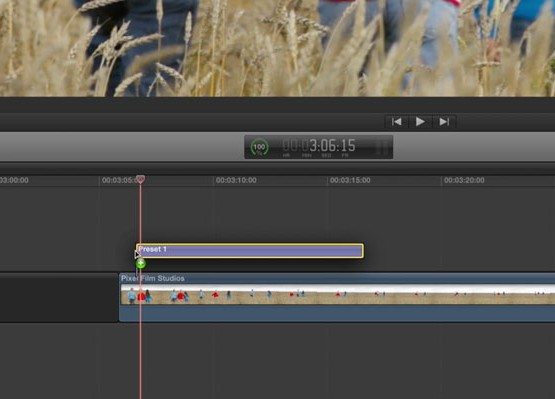Image resolution: width=555 pixels, height=399 pixels.
Task: Click ruler at 00:03:05:00 mark
Action: (120, 180)
